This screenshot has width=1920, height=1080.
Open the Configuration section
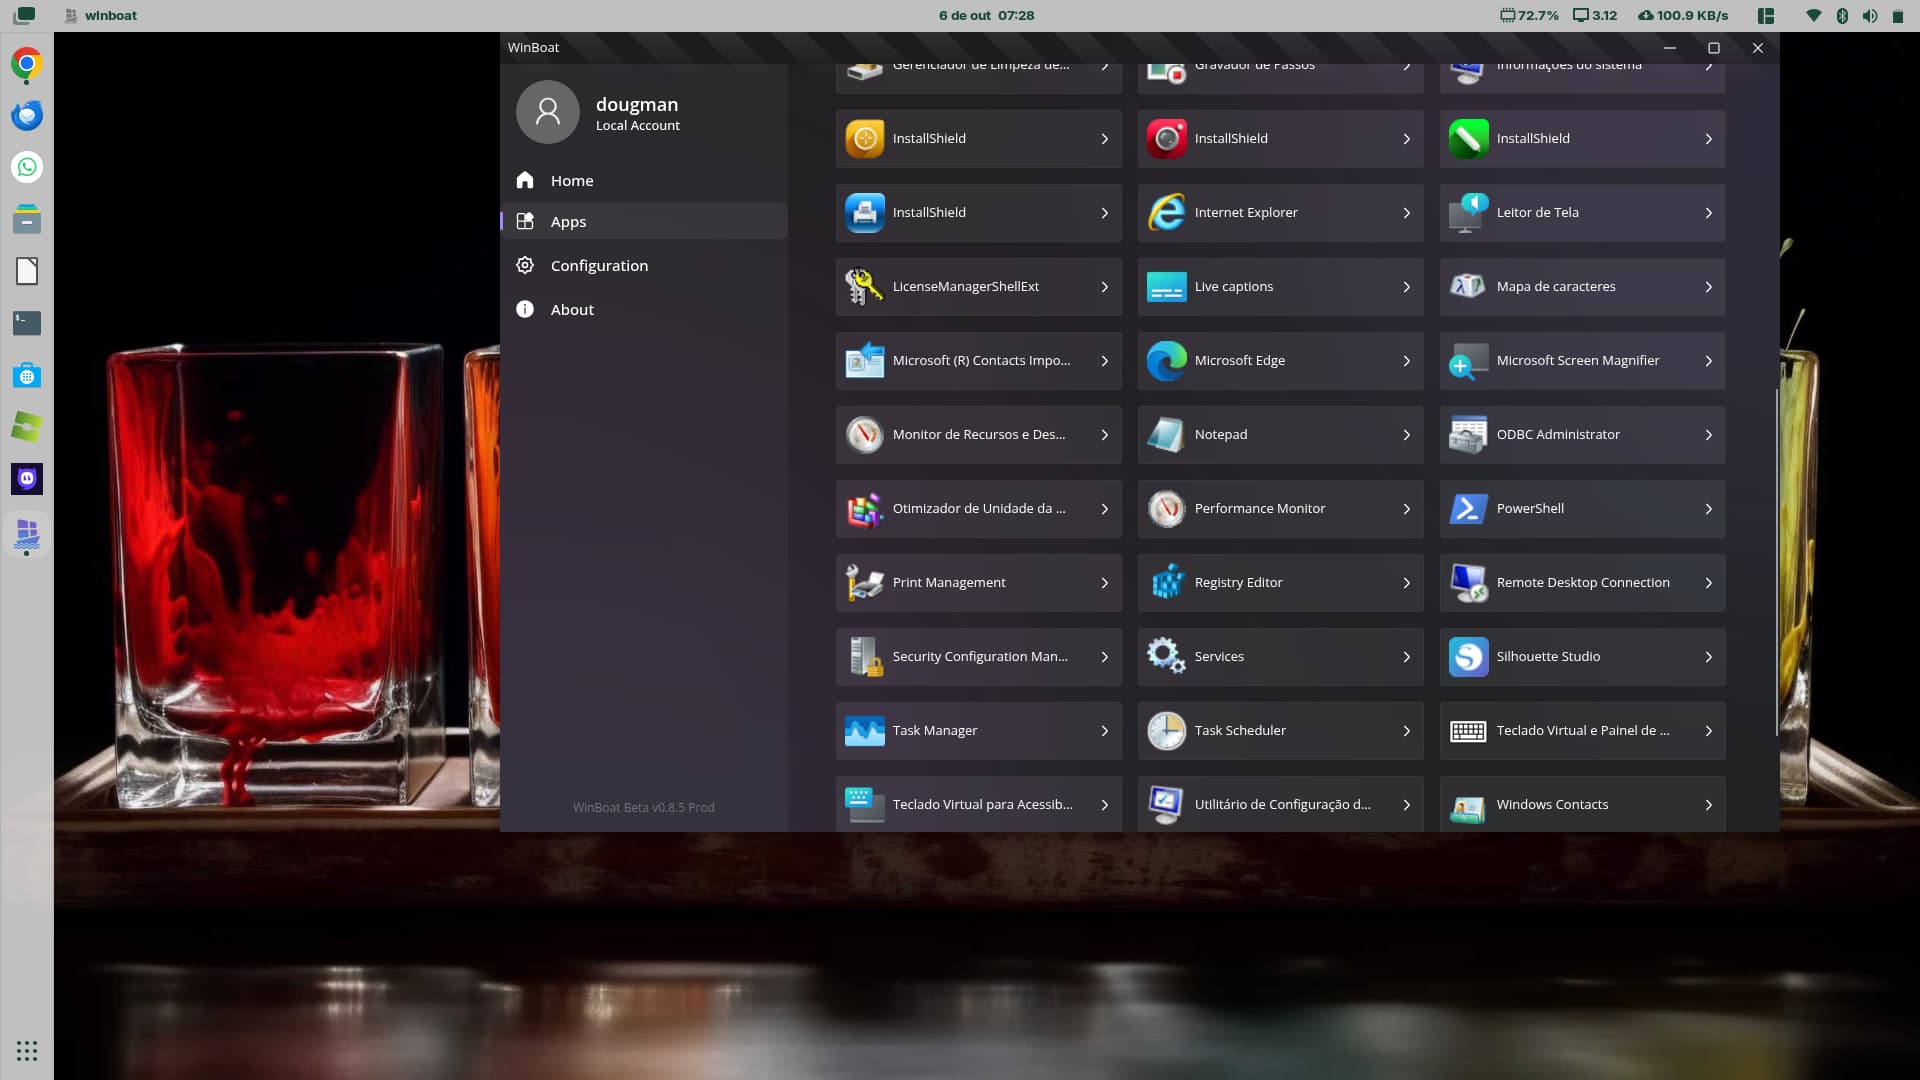tap(599, 266)
